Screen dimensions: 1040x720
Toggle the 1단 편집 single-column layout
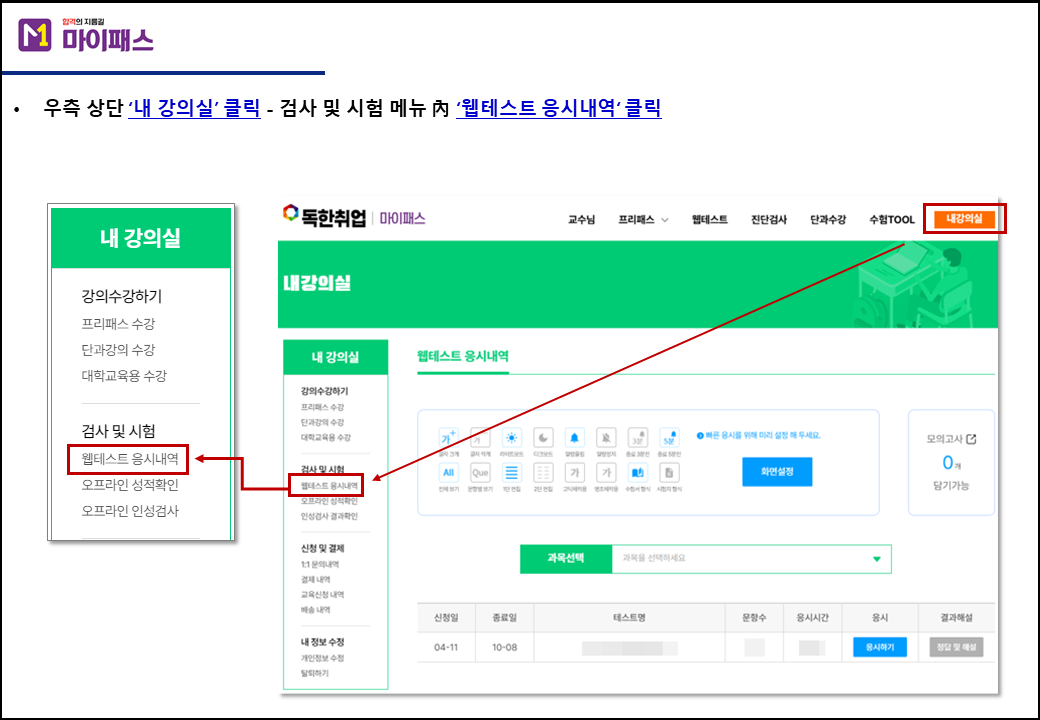[x=511, y=474]
